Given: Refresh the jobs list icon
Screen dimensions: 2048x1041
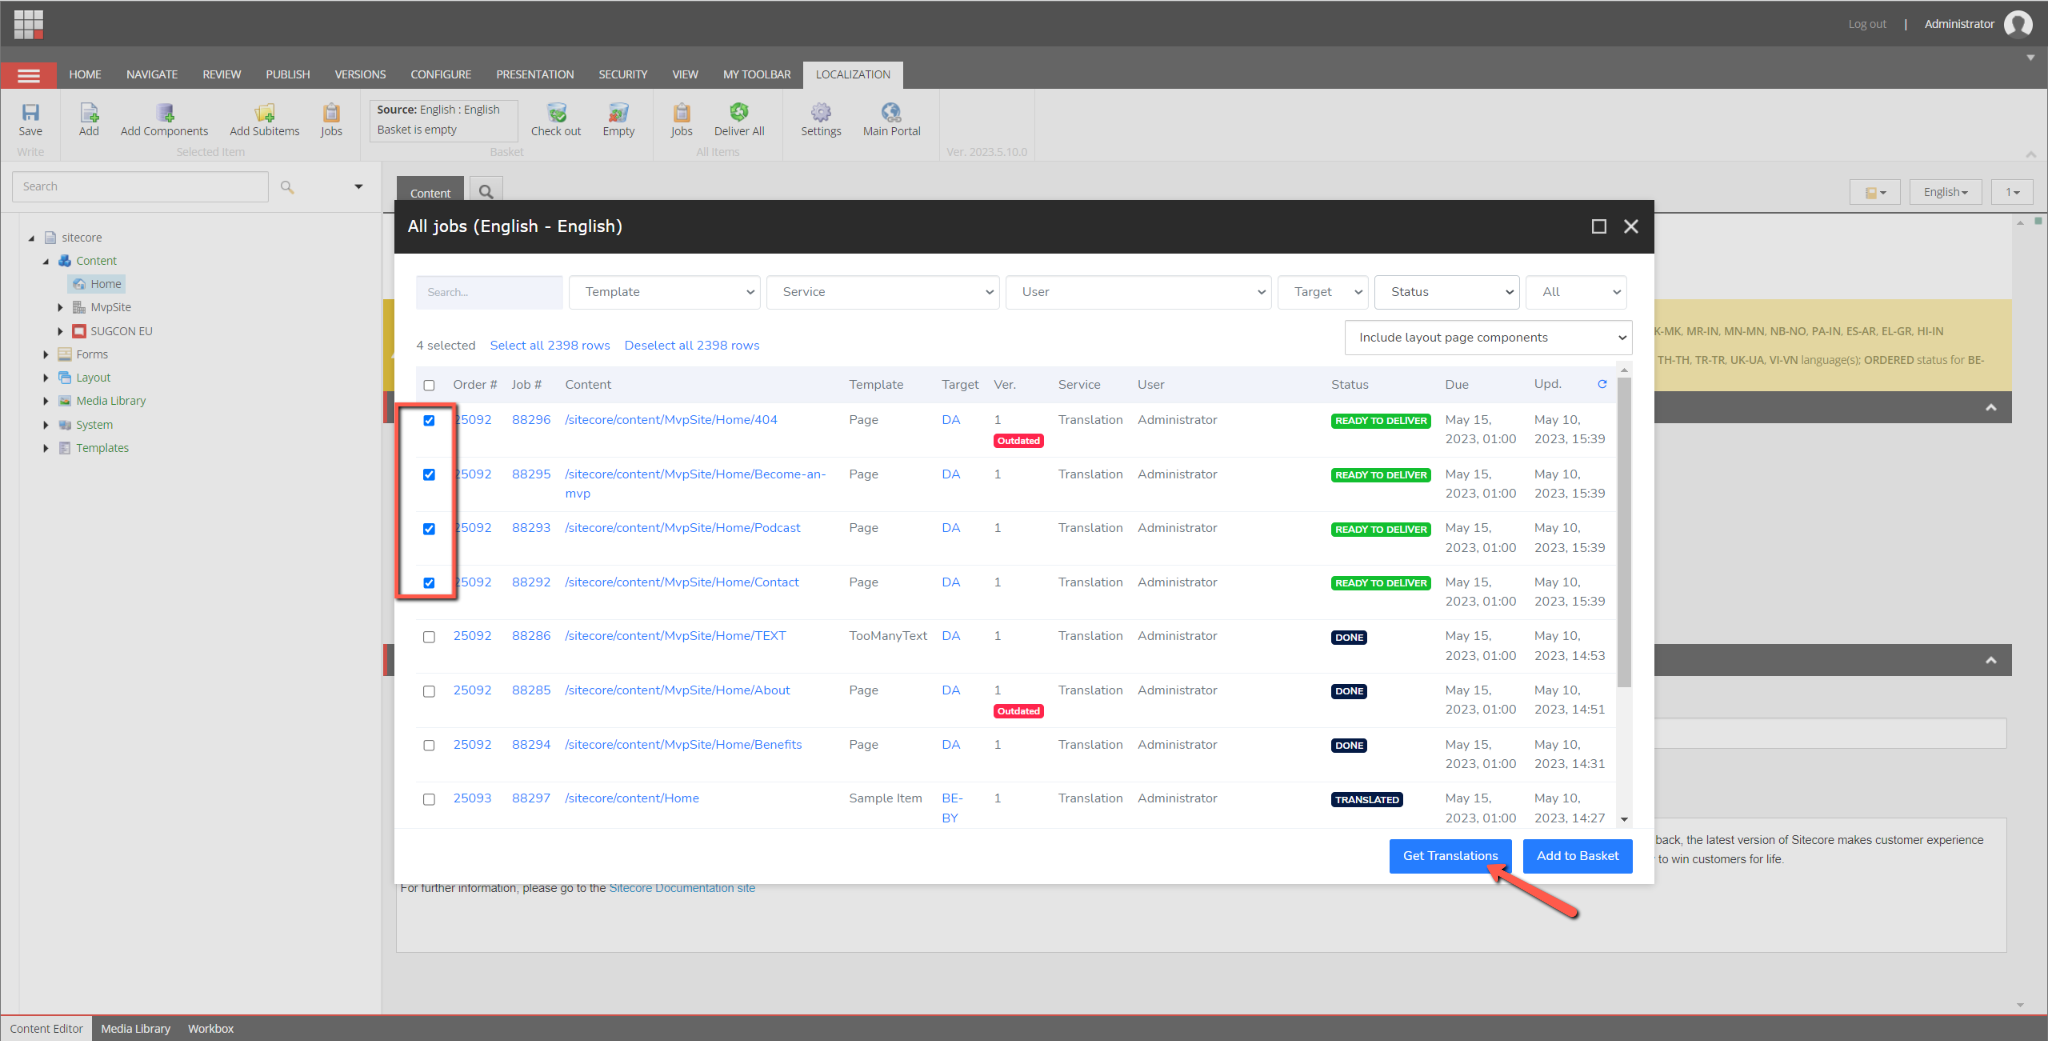Looking at the screenshot, I should 1602,384.
